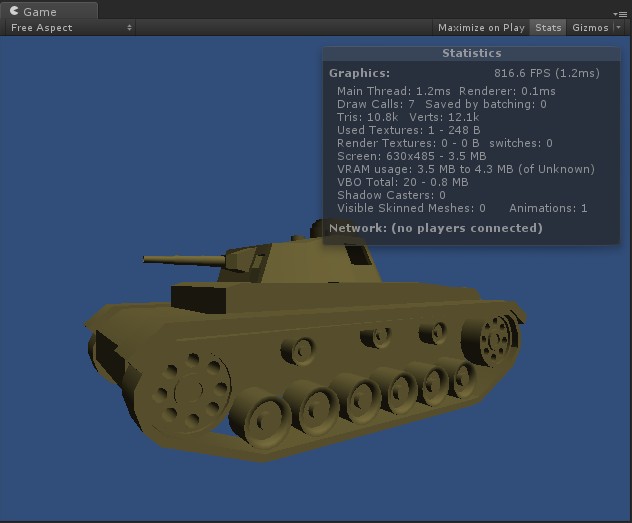Click the tank's large front drive sprocket
The image size is (632, 523).
point(189,390)
